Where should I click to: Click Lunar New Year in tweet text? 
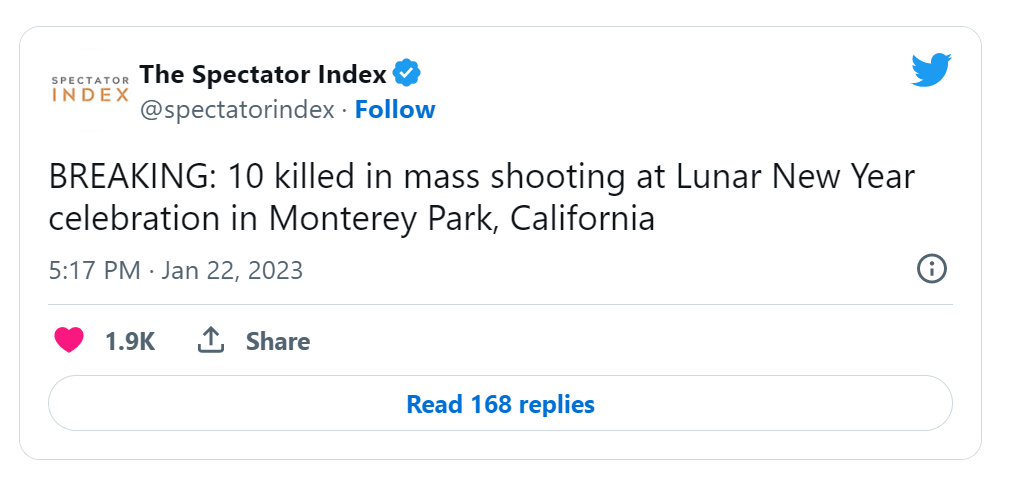(x=796, y=178)
